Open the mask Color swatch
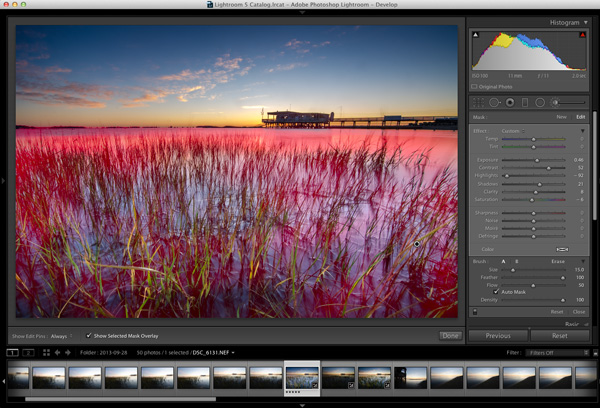 tap(562, 249)
